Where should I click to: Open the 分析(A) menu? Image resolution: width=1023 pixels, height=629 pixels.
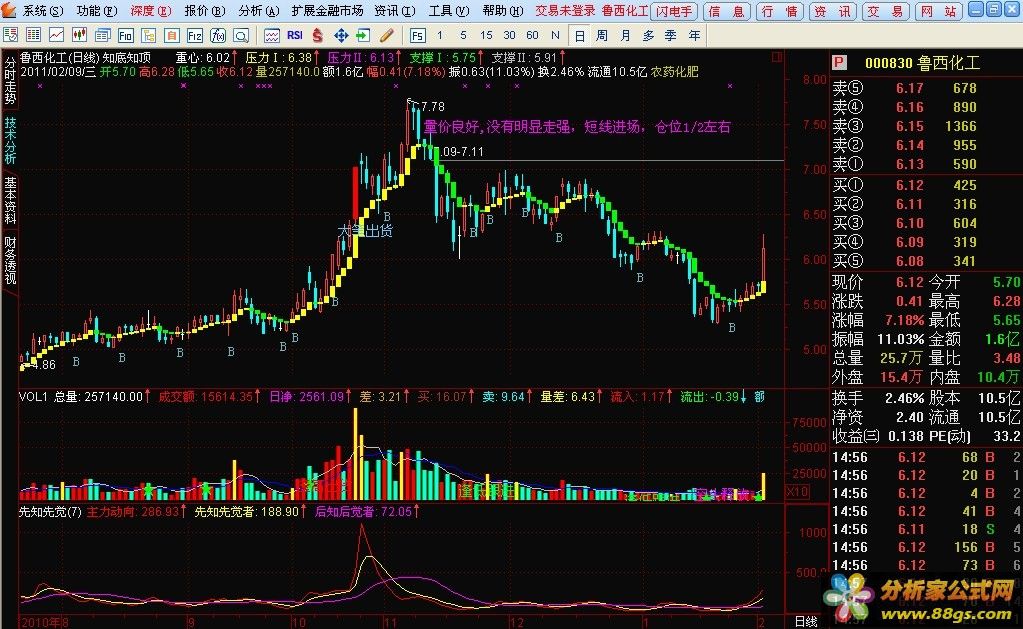258,11
